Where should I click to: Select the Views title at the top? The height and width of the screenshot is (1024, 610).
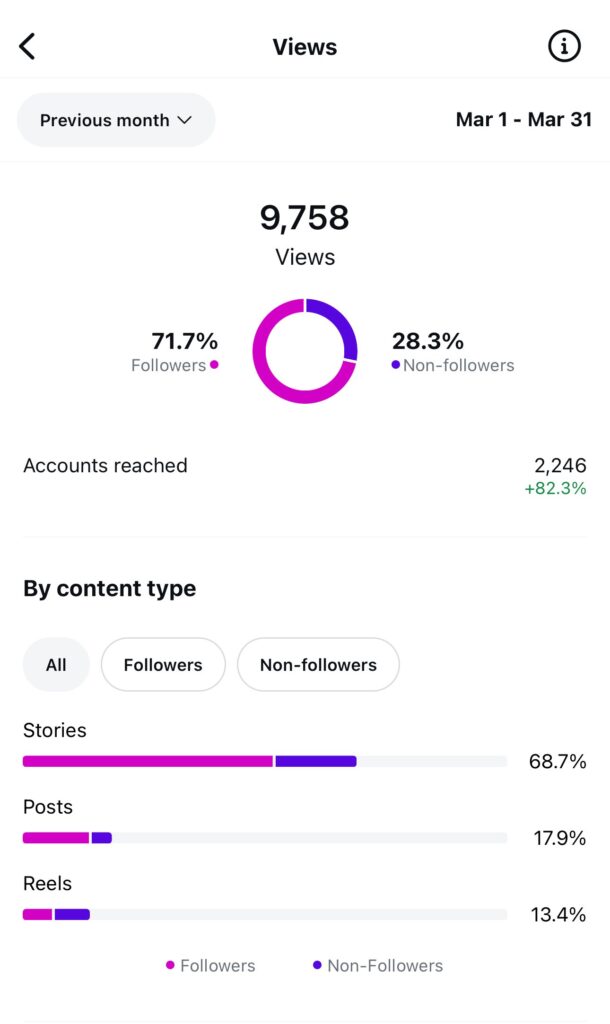point(304,46)
